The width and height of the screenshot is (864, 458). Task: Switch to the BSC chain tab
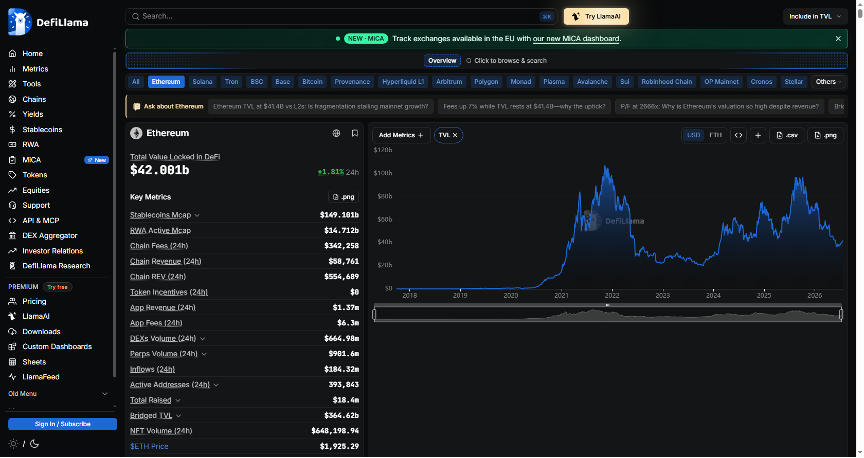(x=257, y=82)
